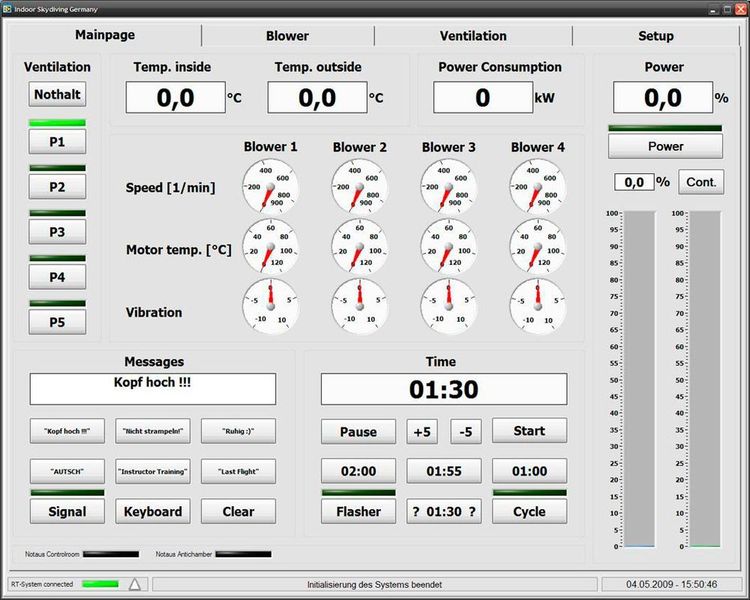Toggle ventilation preset P5

(x=57, y=322)
